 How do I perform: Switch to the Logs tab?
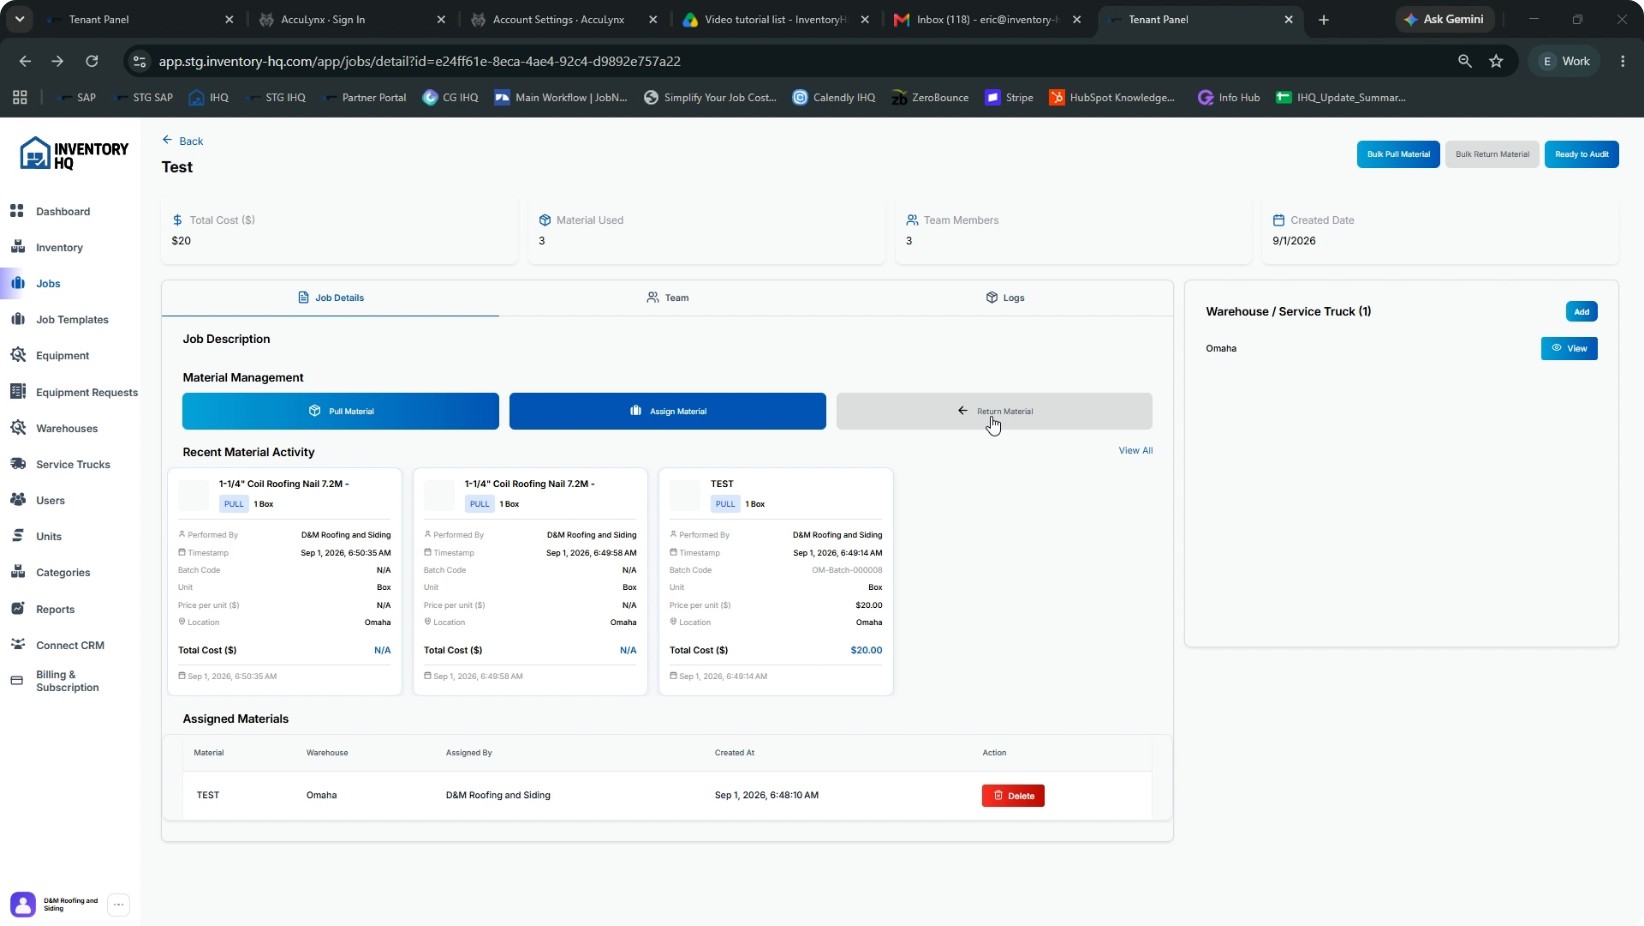click(1004, 298)
